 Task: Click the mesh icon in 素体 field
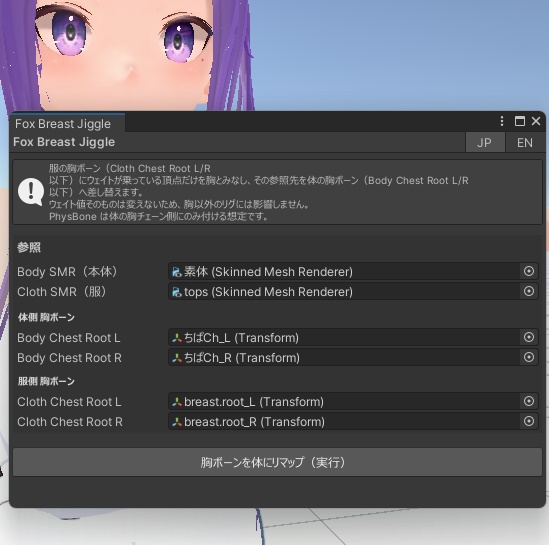[176, 272]
